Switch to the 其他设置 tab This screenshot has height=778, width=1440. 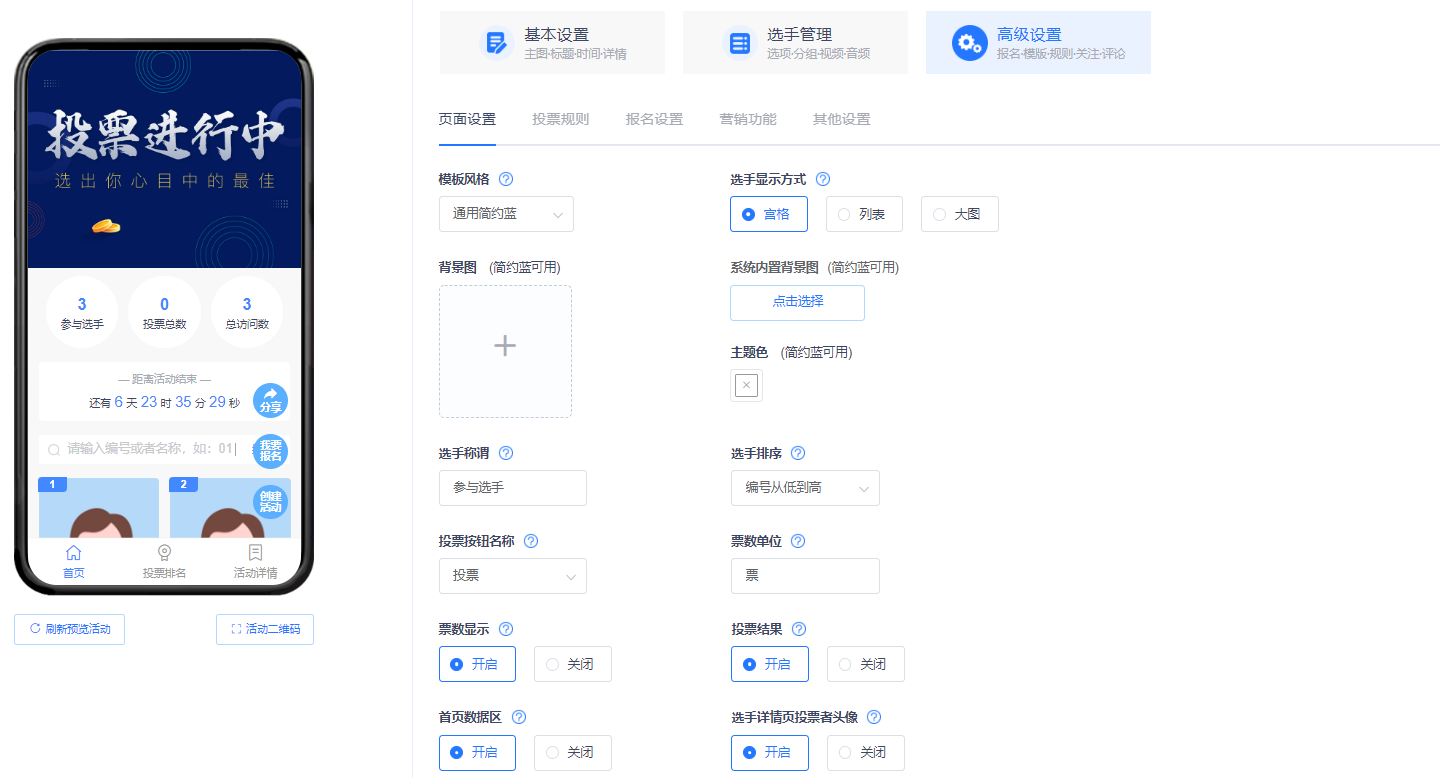[x=842, y=119]
